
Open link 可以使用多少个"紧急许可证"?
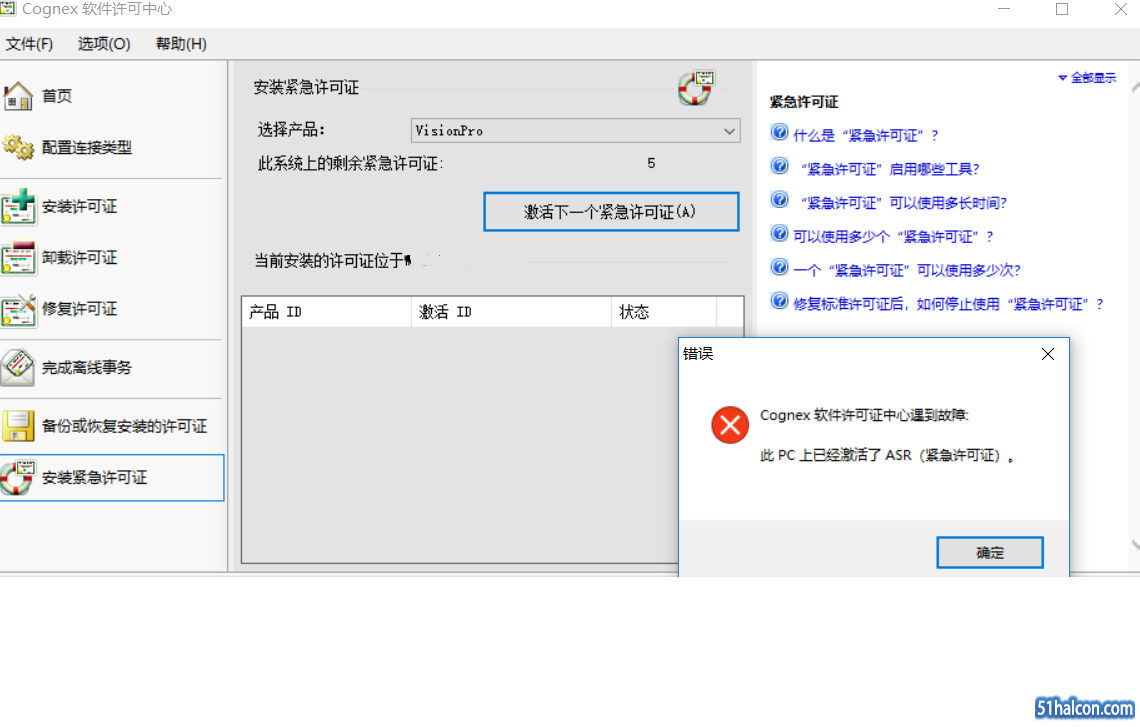coord(894,237)
